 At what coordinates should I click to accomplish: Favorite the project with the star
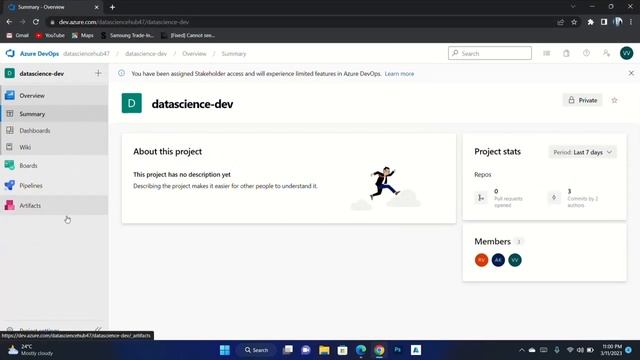(614, 100)
